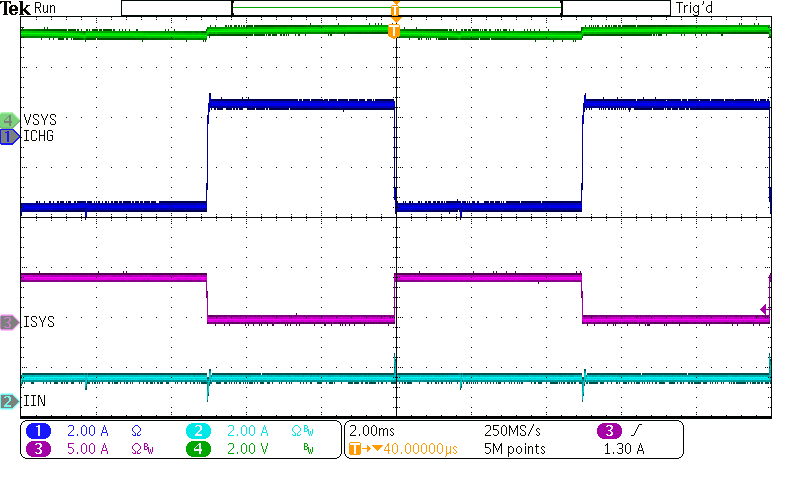The width and height of the screenshot is (800, 480).
Task: Click the waveform record overview bar
Action: click(396, 8)
